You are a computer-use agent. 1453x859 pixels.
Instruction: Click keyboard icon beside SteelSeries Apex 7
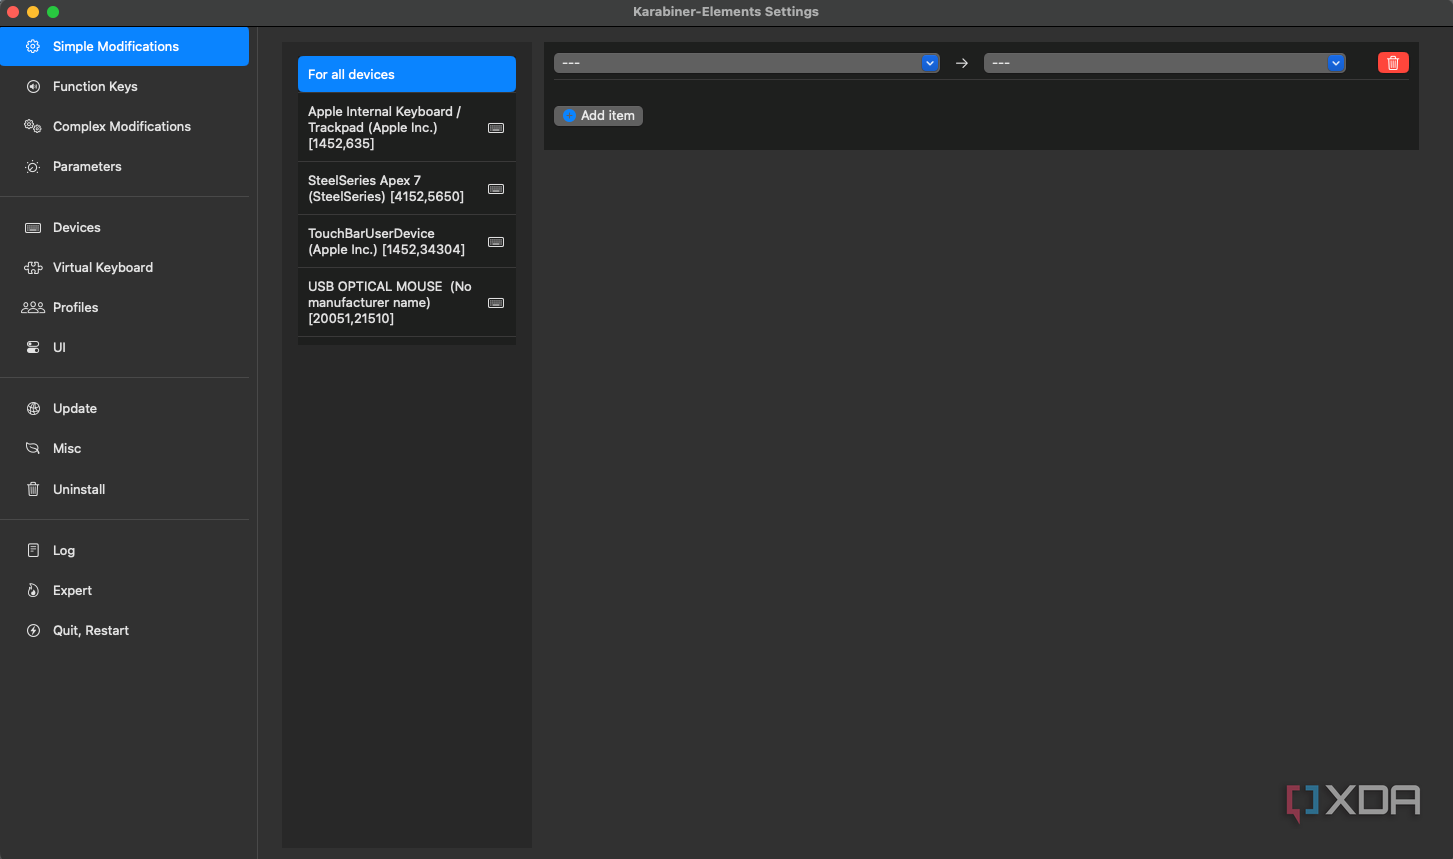[x=496, y=189]
